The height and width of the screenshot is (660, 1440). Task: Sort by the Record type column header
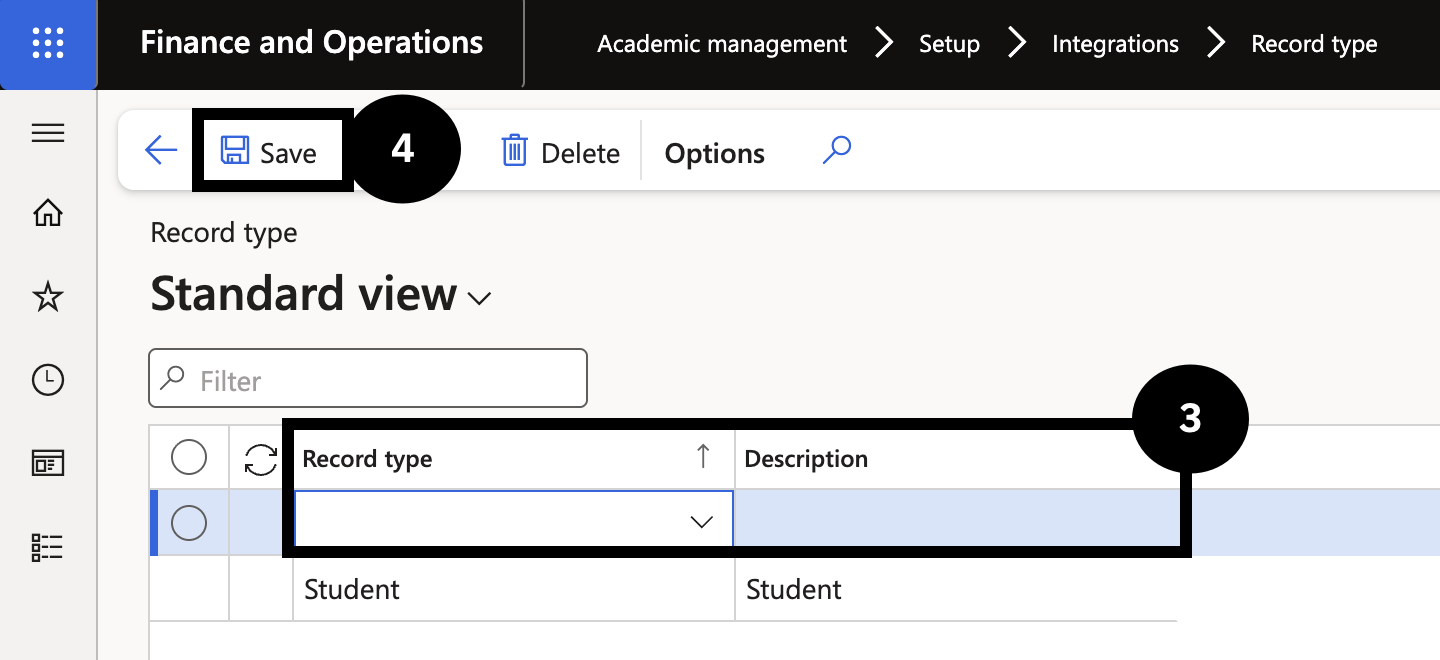pos(513,459)
